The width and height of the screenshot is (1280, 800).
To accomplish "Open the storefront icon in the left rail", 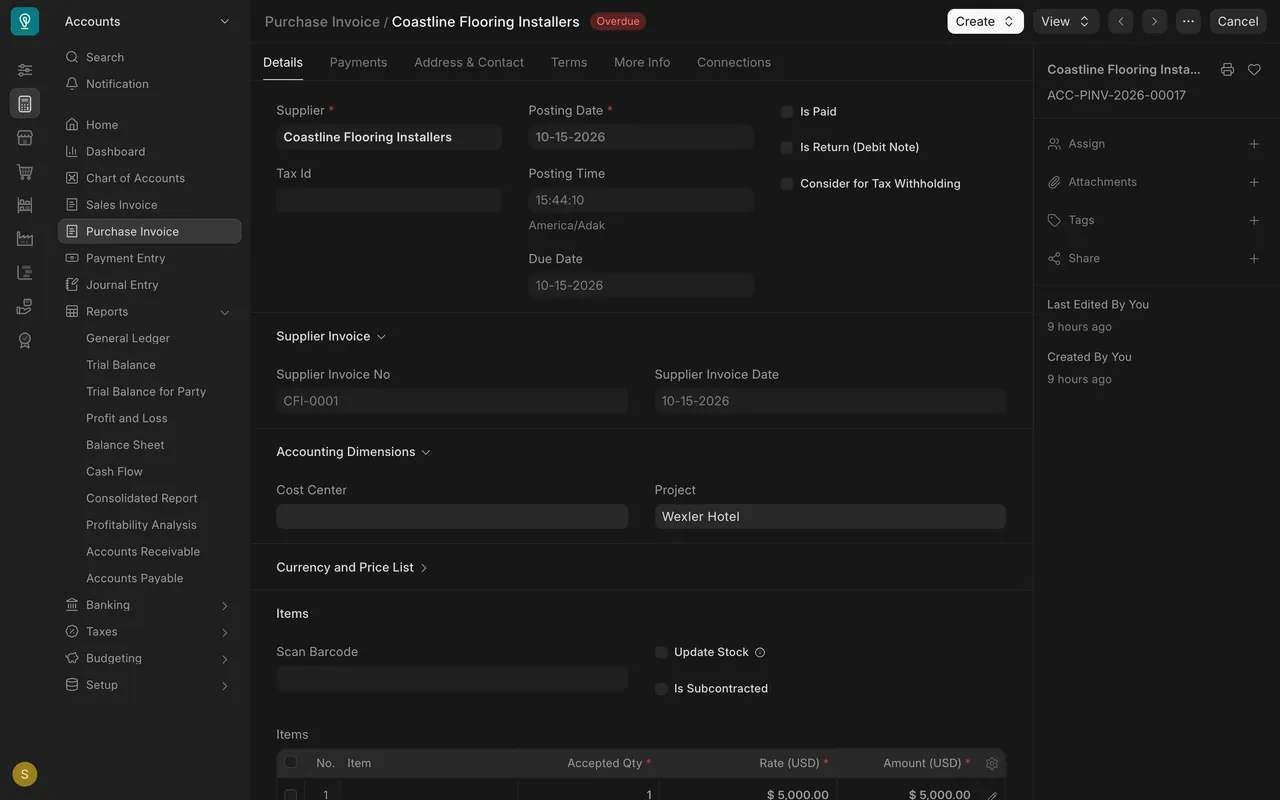I will (x=25, y=138).
